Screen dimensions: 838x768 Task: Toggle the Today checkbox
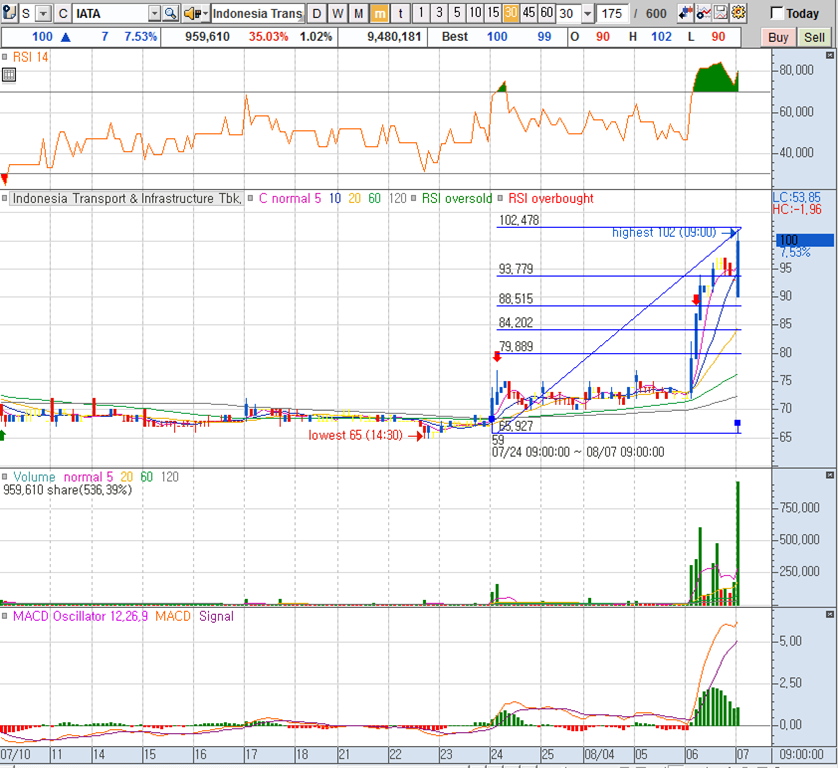(x=777, y=13)
